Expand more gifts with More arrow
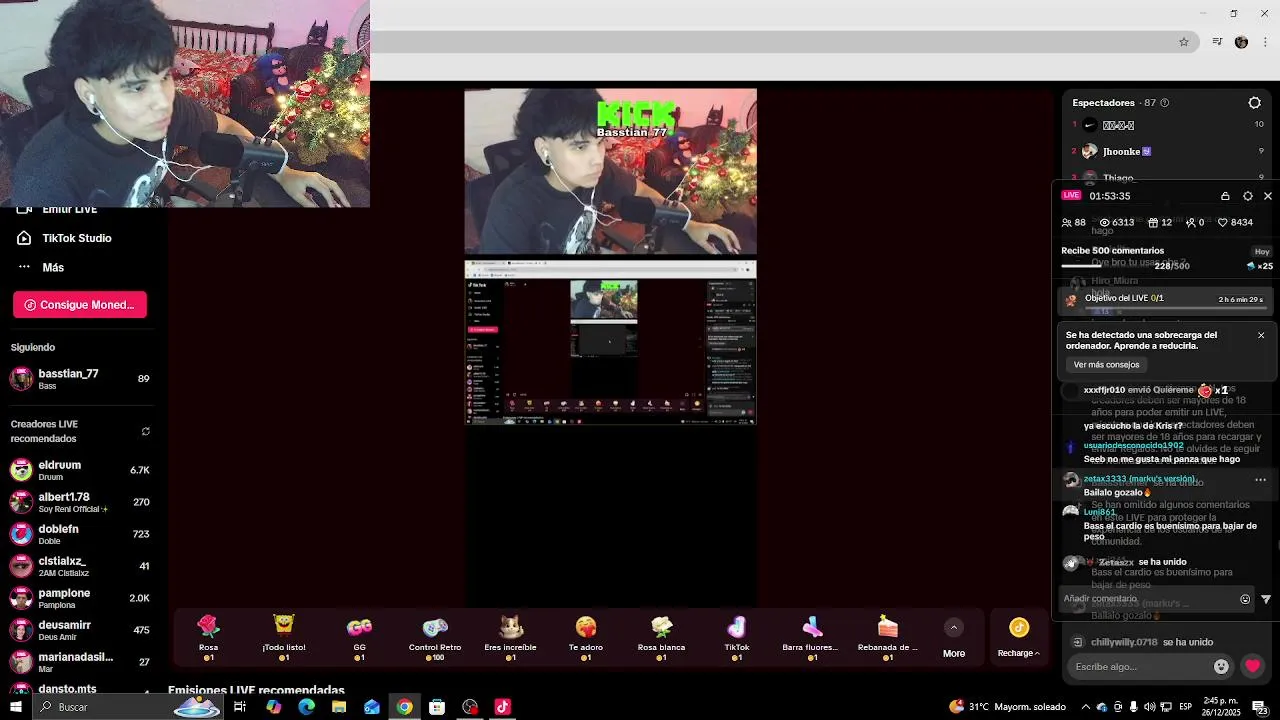This screenshot has height=720, width=1280. tap(954, 628)
